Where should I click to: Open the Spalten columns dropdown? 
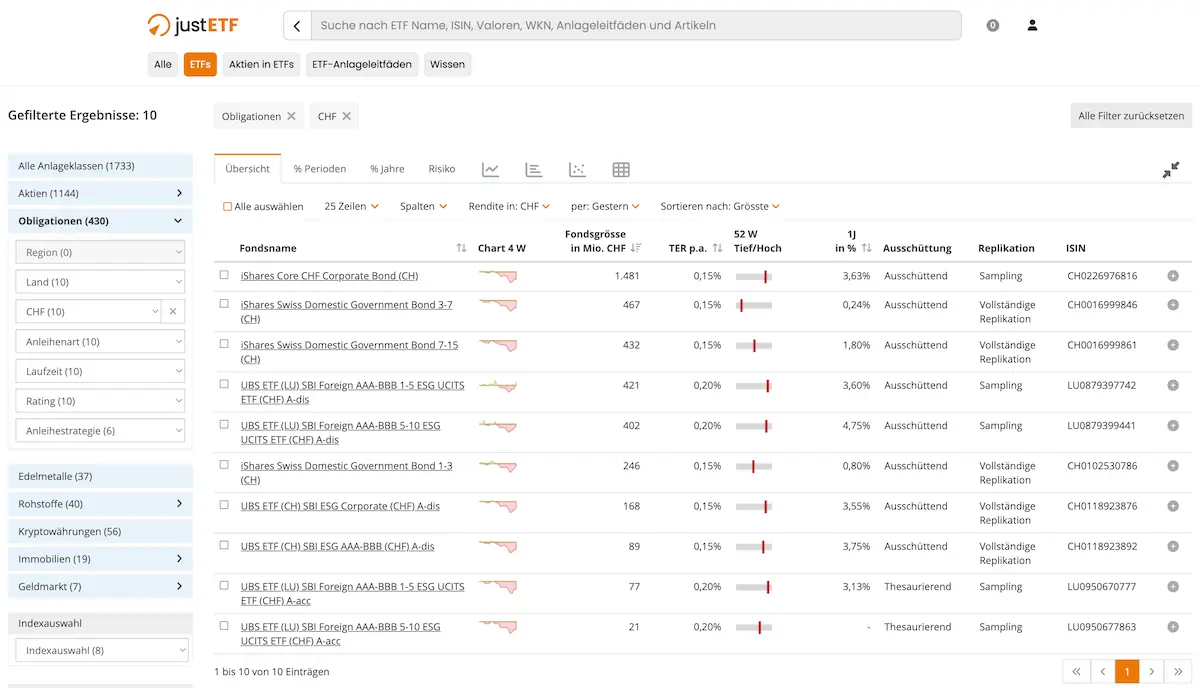tap(424, 206)
